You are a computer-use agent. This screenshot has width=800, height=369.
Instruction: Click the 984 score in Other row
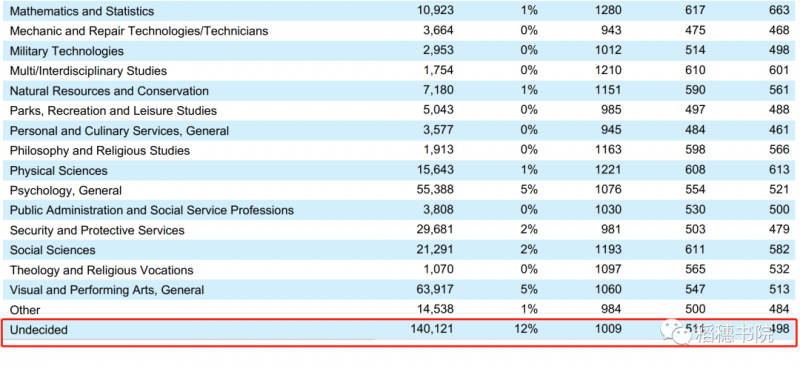coord(611,309)
